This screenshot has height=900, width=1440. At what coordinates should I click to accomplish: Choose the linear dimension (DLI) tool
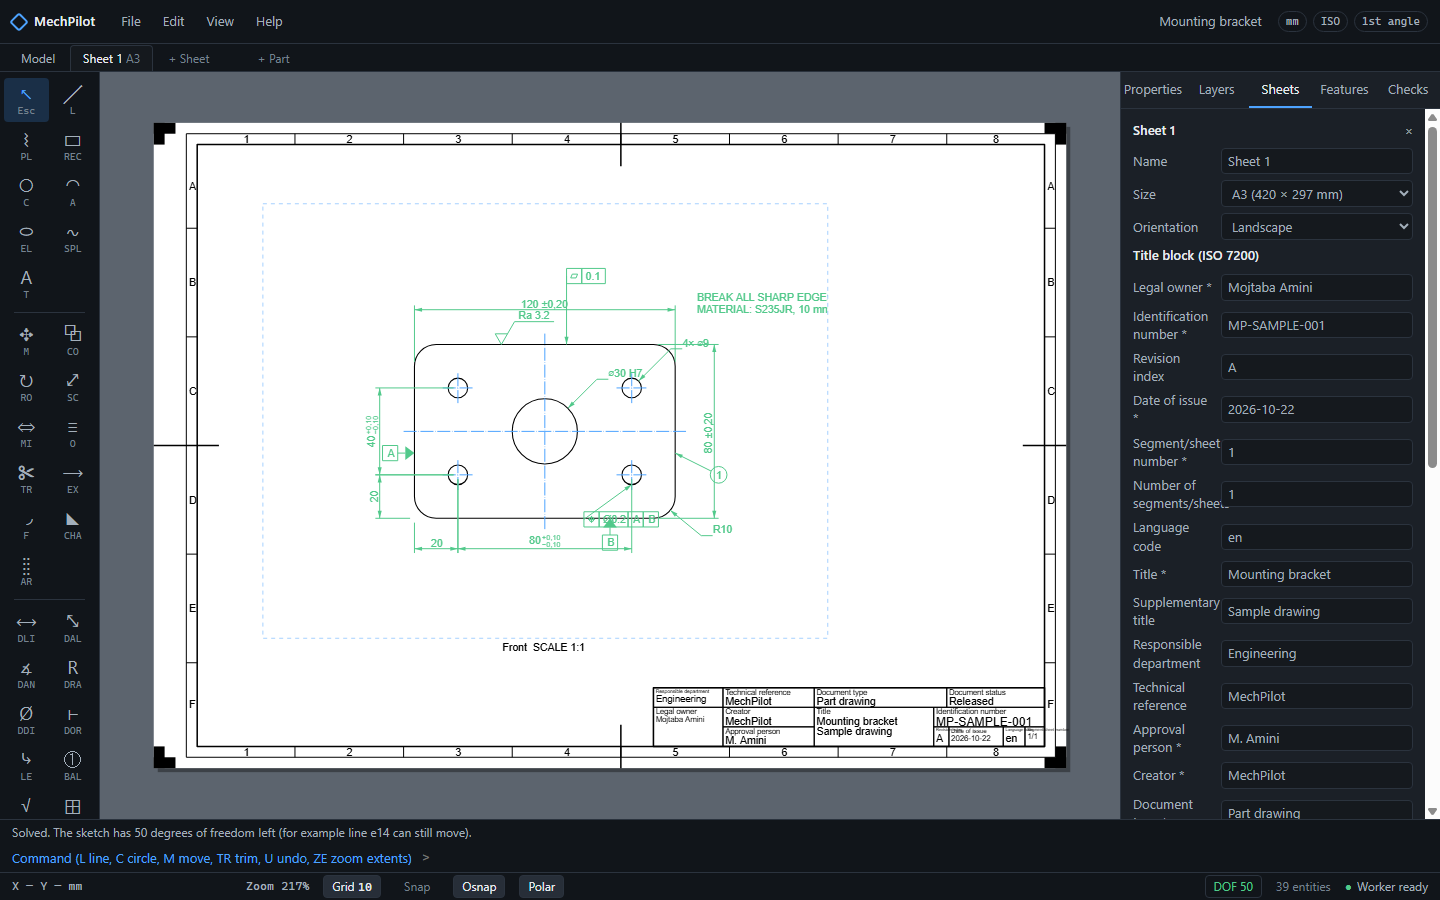tap(26, 628)
